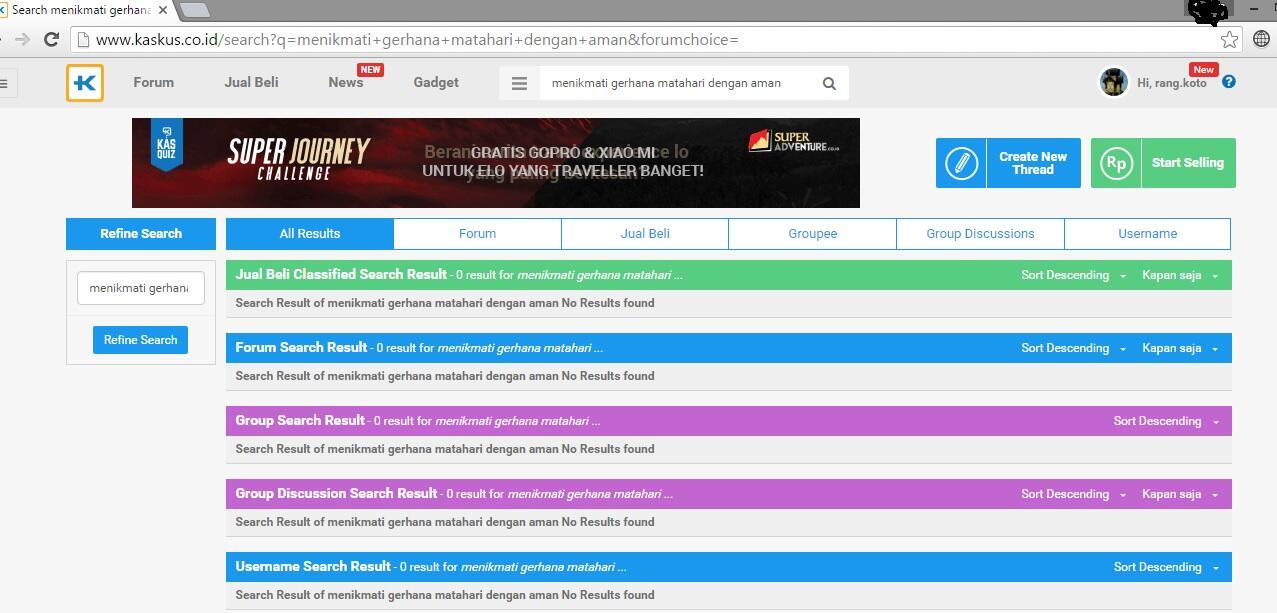Click the Group Discussion Search Result heading
The width and height of the screenshot is (1277, 613).
coord(336,493)
